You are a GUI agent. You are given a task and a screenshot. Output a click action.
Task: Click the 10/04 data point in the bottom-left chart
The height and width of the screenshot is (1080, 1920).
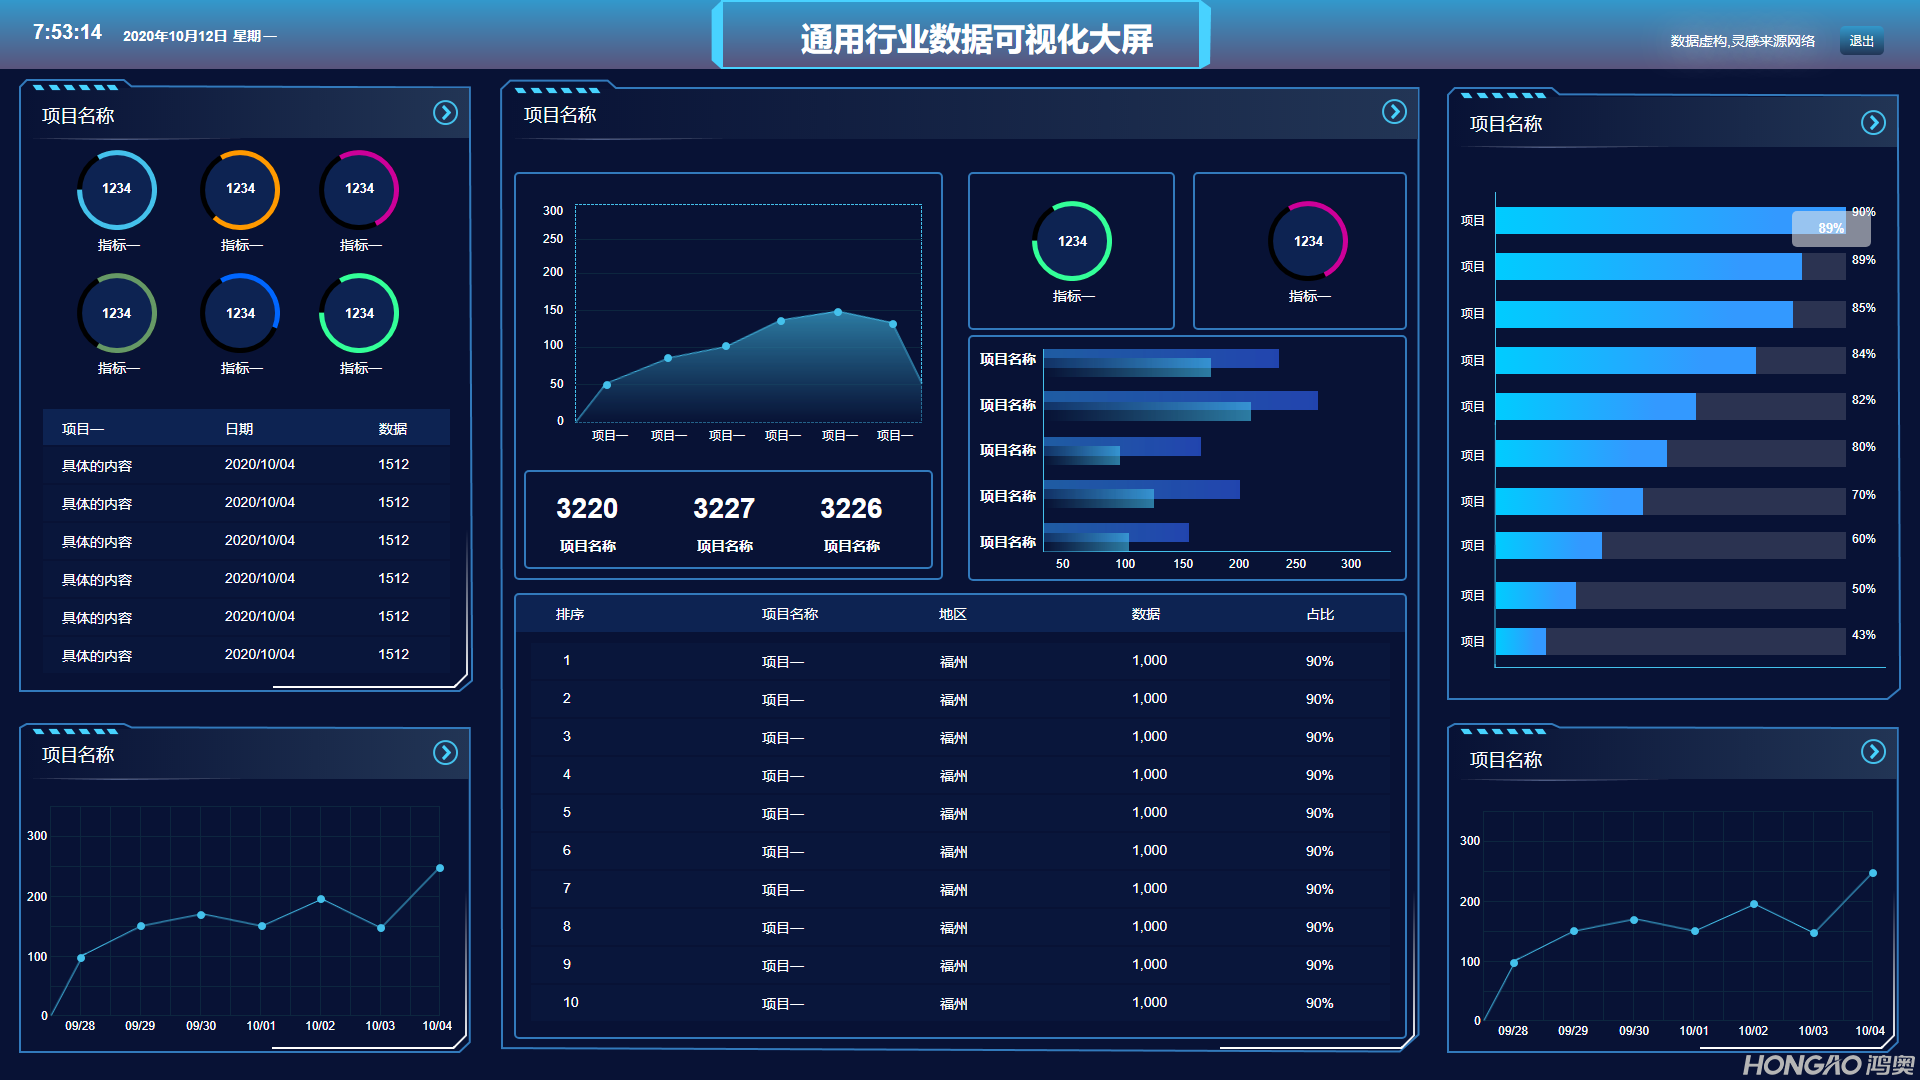[x=440, y=868]
